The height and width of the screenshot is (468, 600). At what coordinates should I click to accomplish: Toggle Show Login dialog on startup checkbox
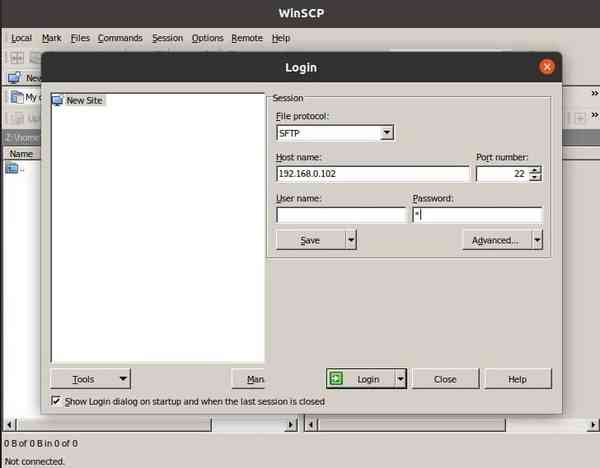pyautogui.click(x=56, y=401)
